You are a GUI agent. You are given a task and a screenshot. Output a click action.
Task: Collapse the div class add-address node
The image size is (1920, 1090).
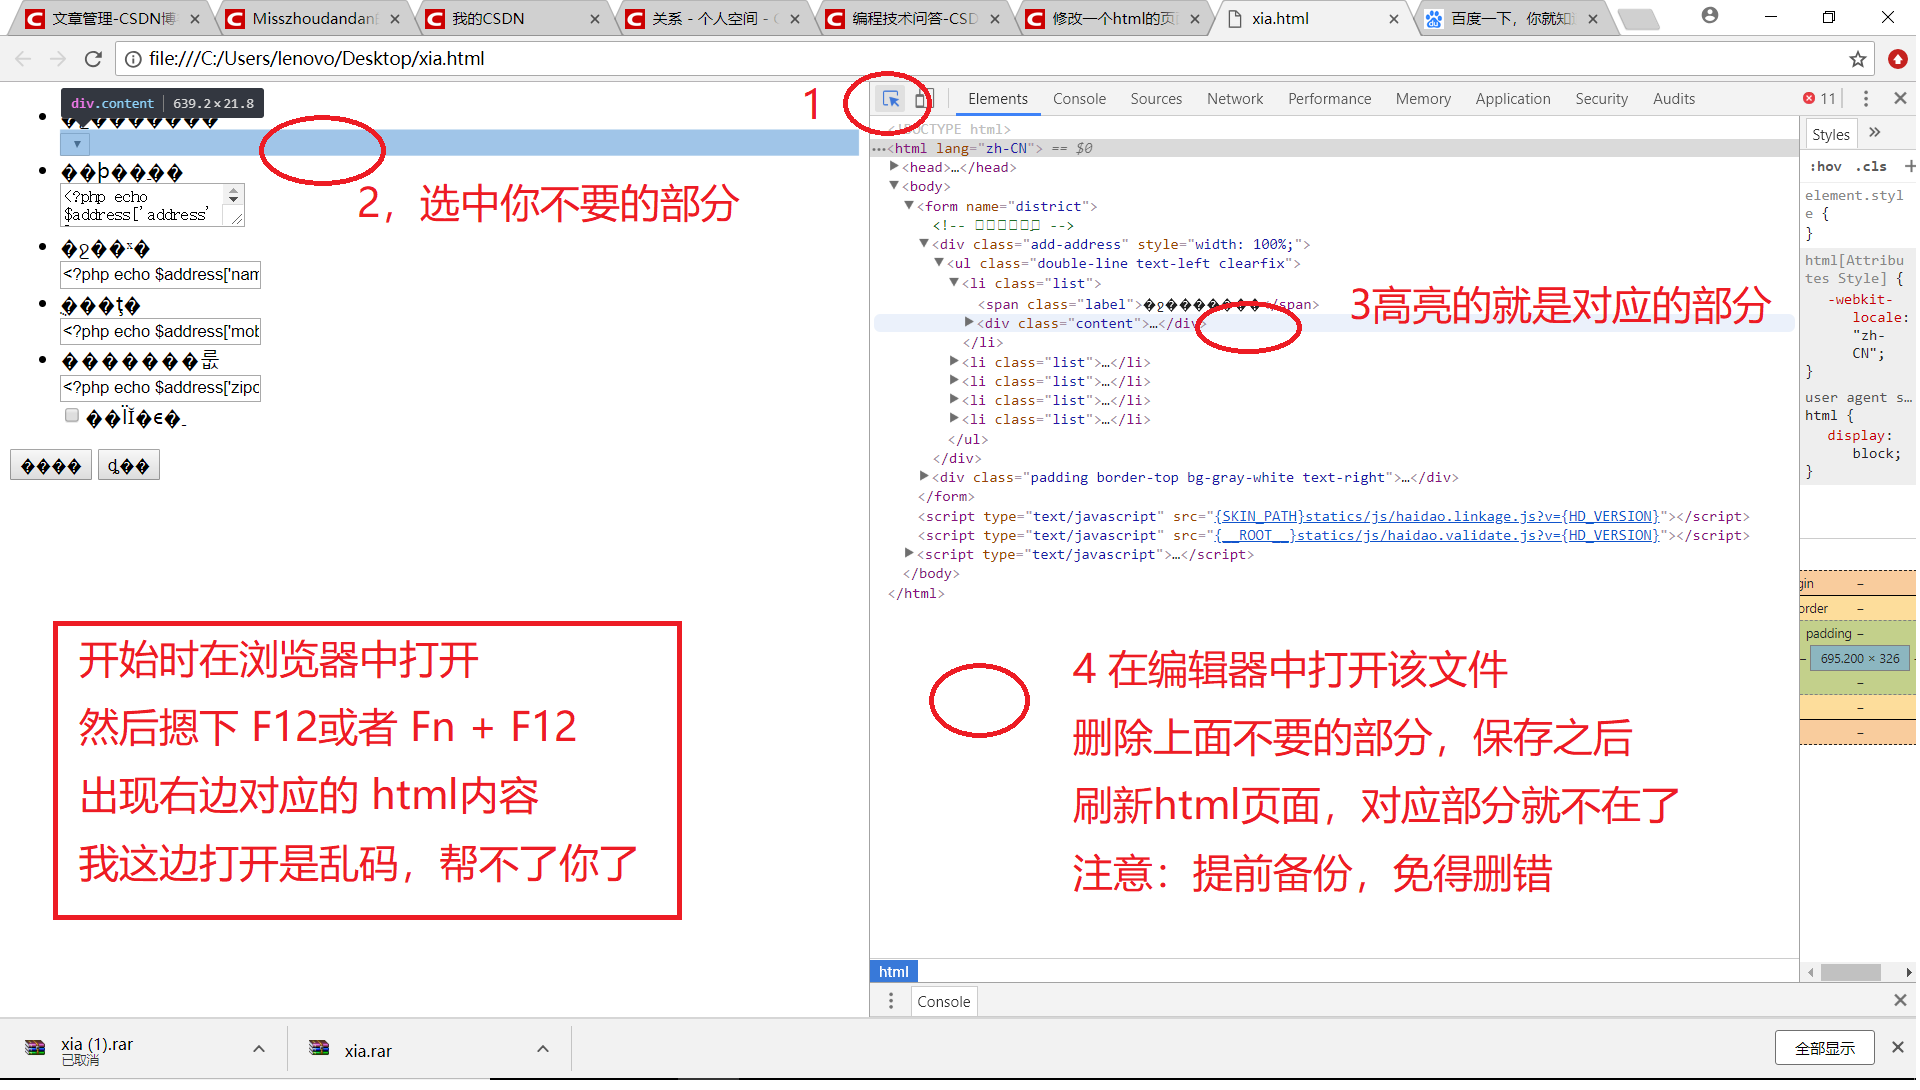pyautogui.click(x=924, y=244)
